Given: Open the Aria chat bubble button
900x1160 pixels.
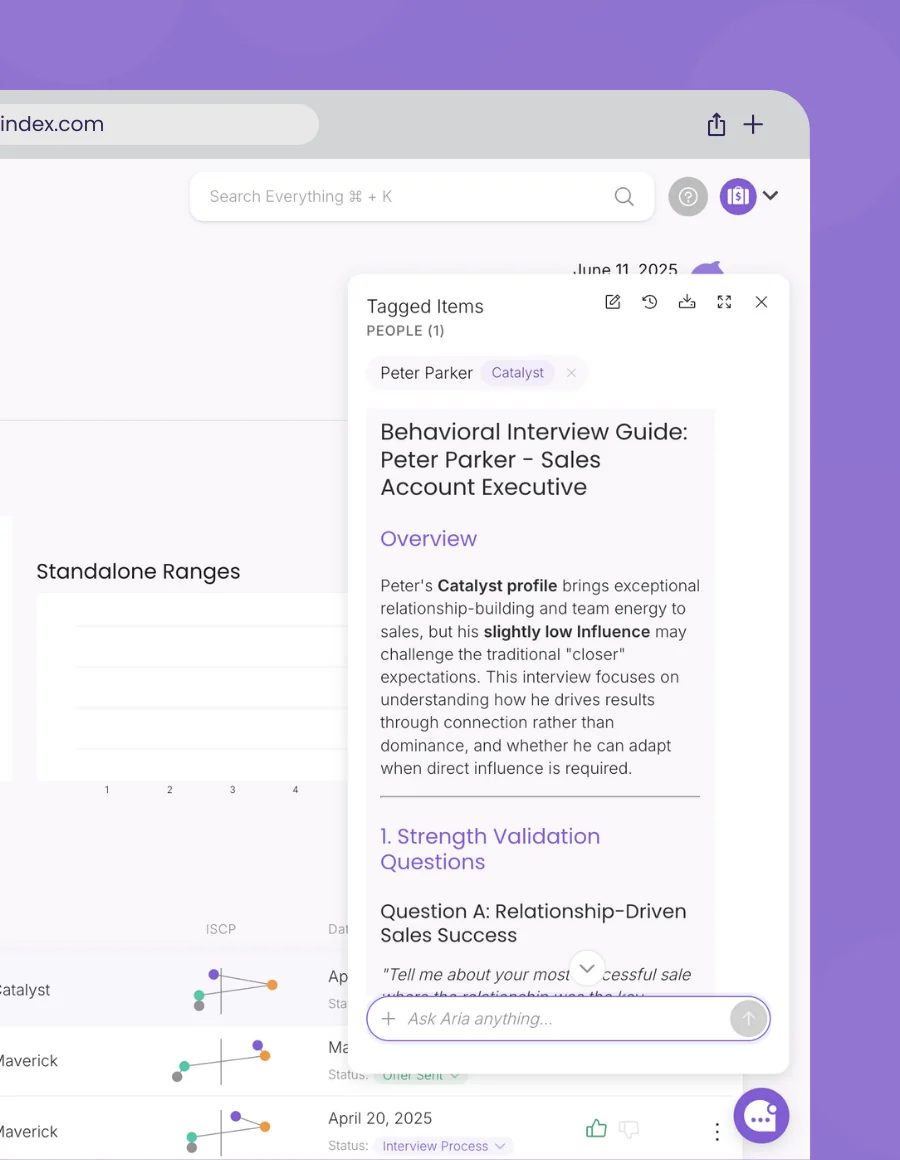Looking at the screenshot, I should point(761,1116).
